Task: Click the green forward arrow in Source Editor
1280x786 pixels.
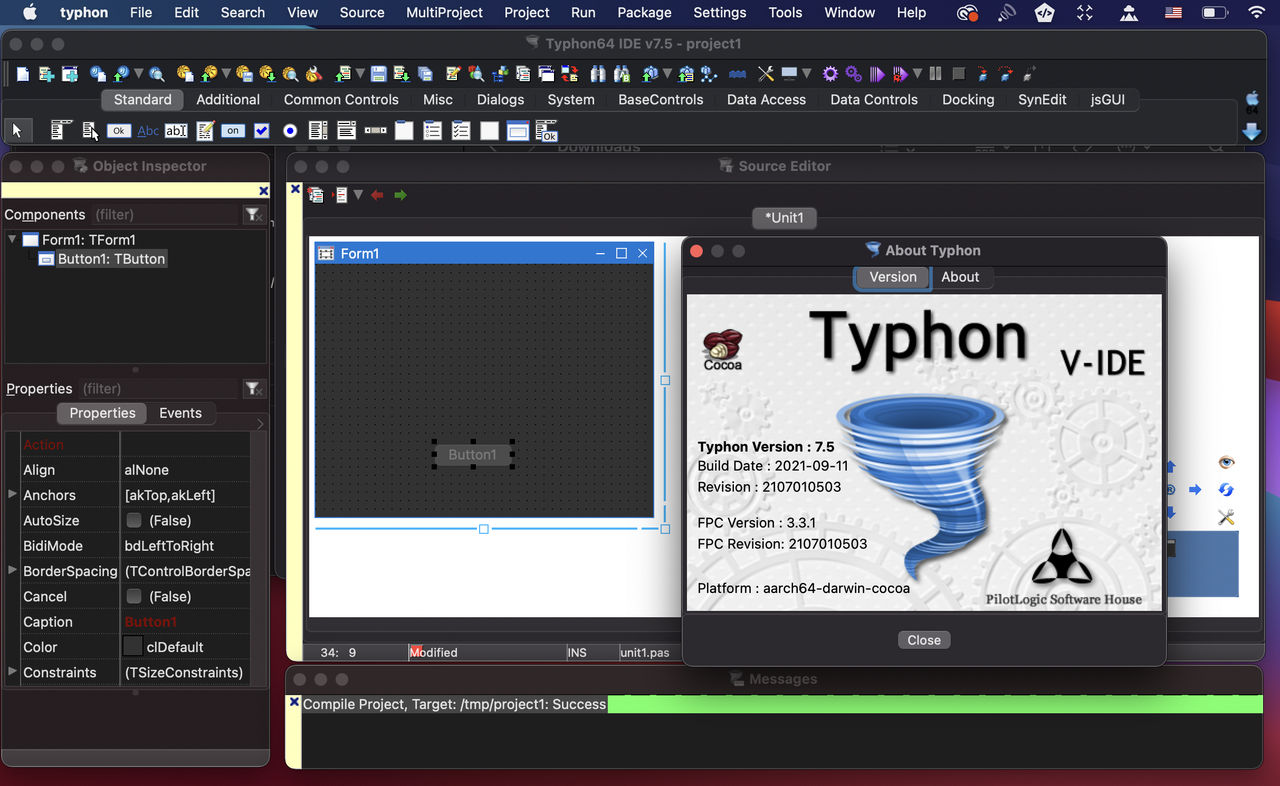Action: pos(401,195)
